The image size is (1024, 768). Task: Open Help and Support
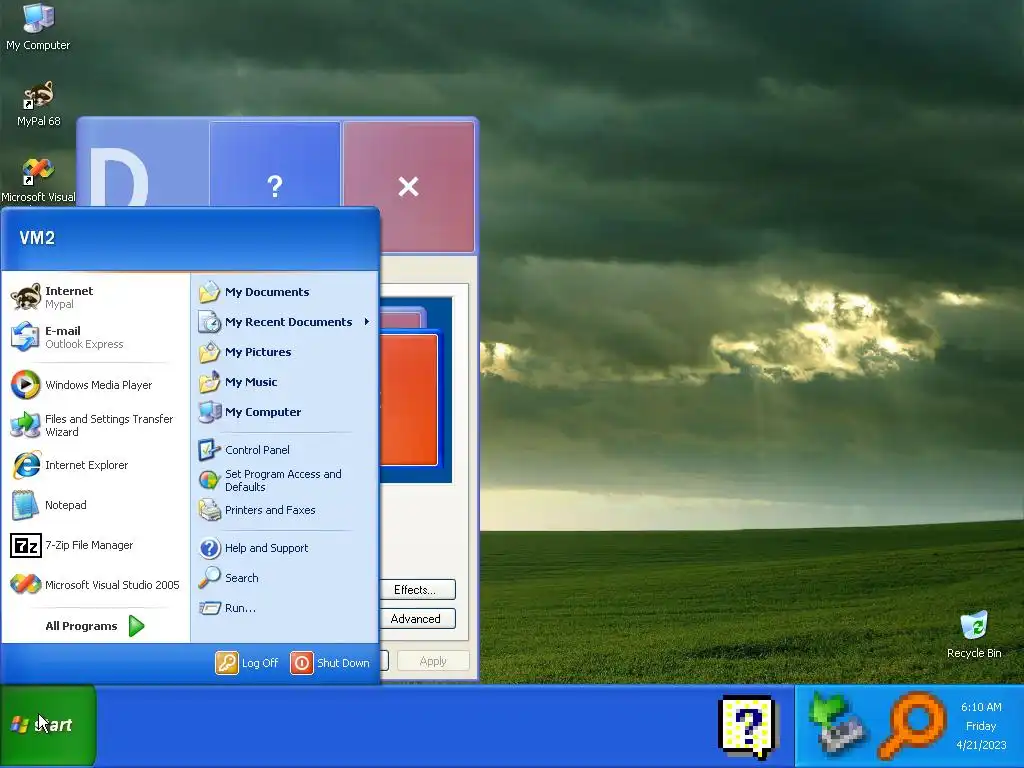point(285,548)
